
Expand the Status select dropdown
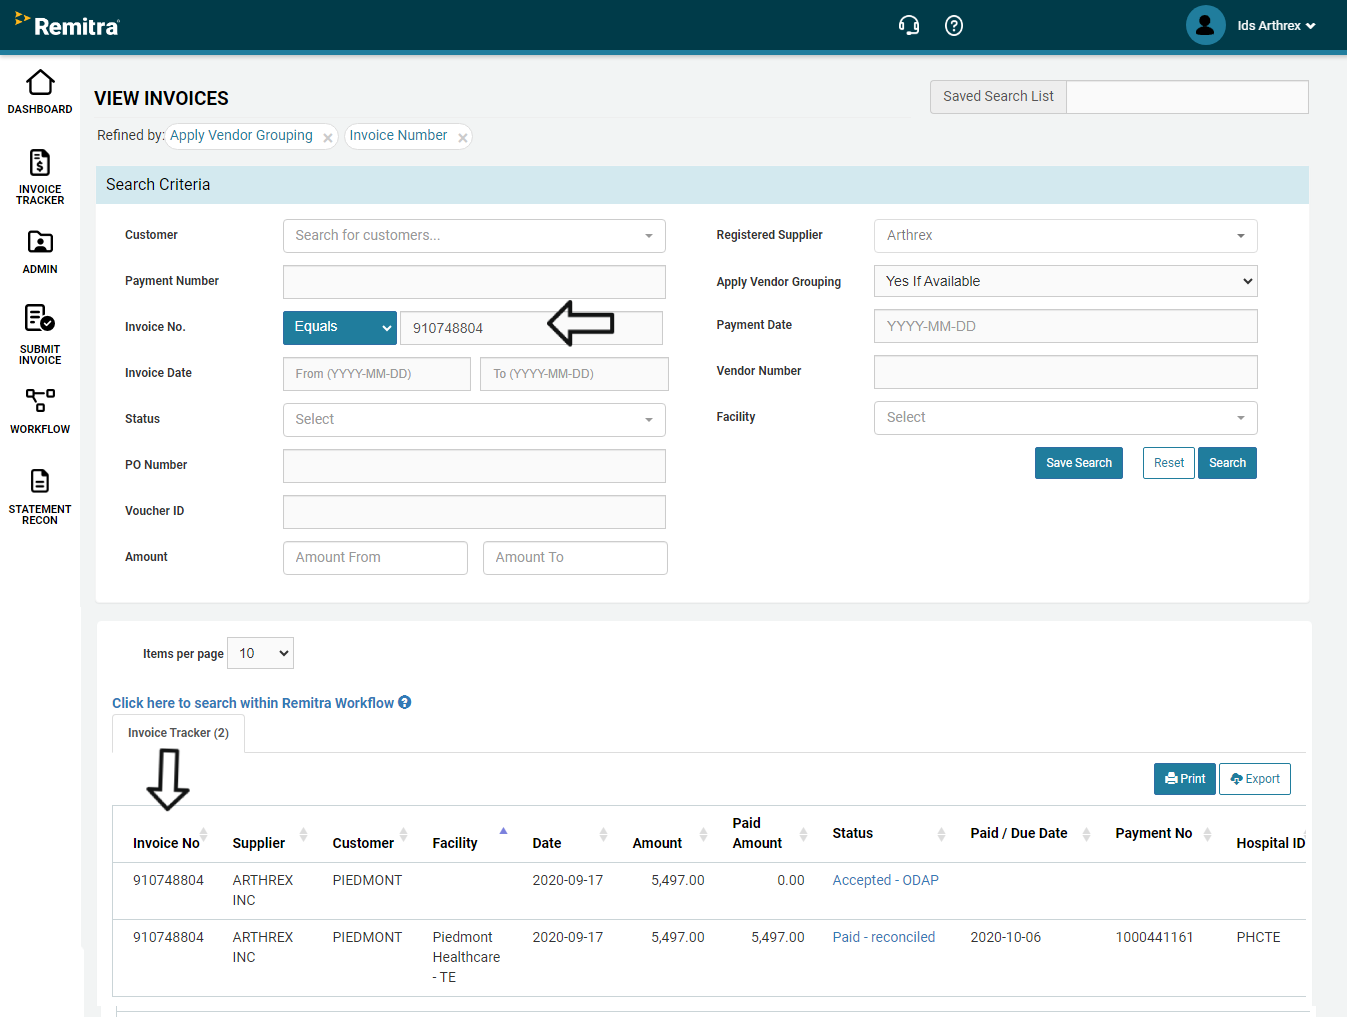[474, 420]
